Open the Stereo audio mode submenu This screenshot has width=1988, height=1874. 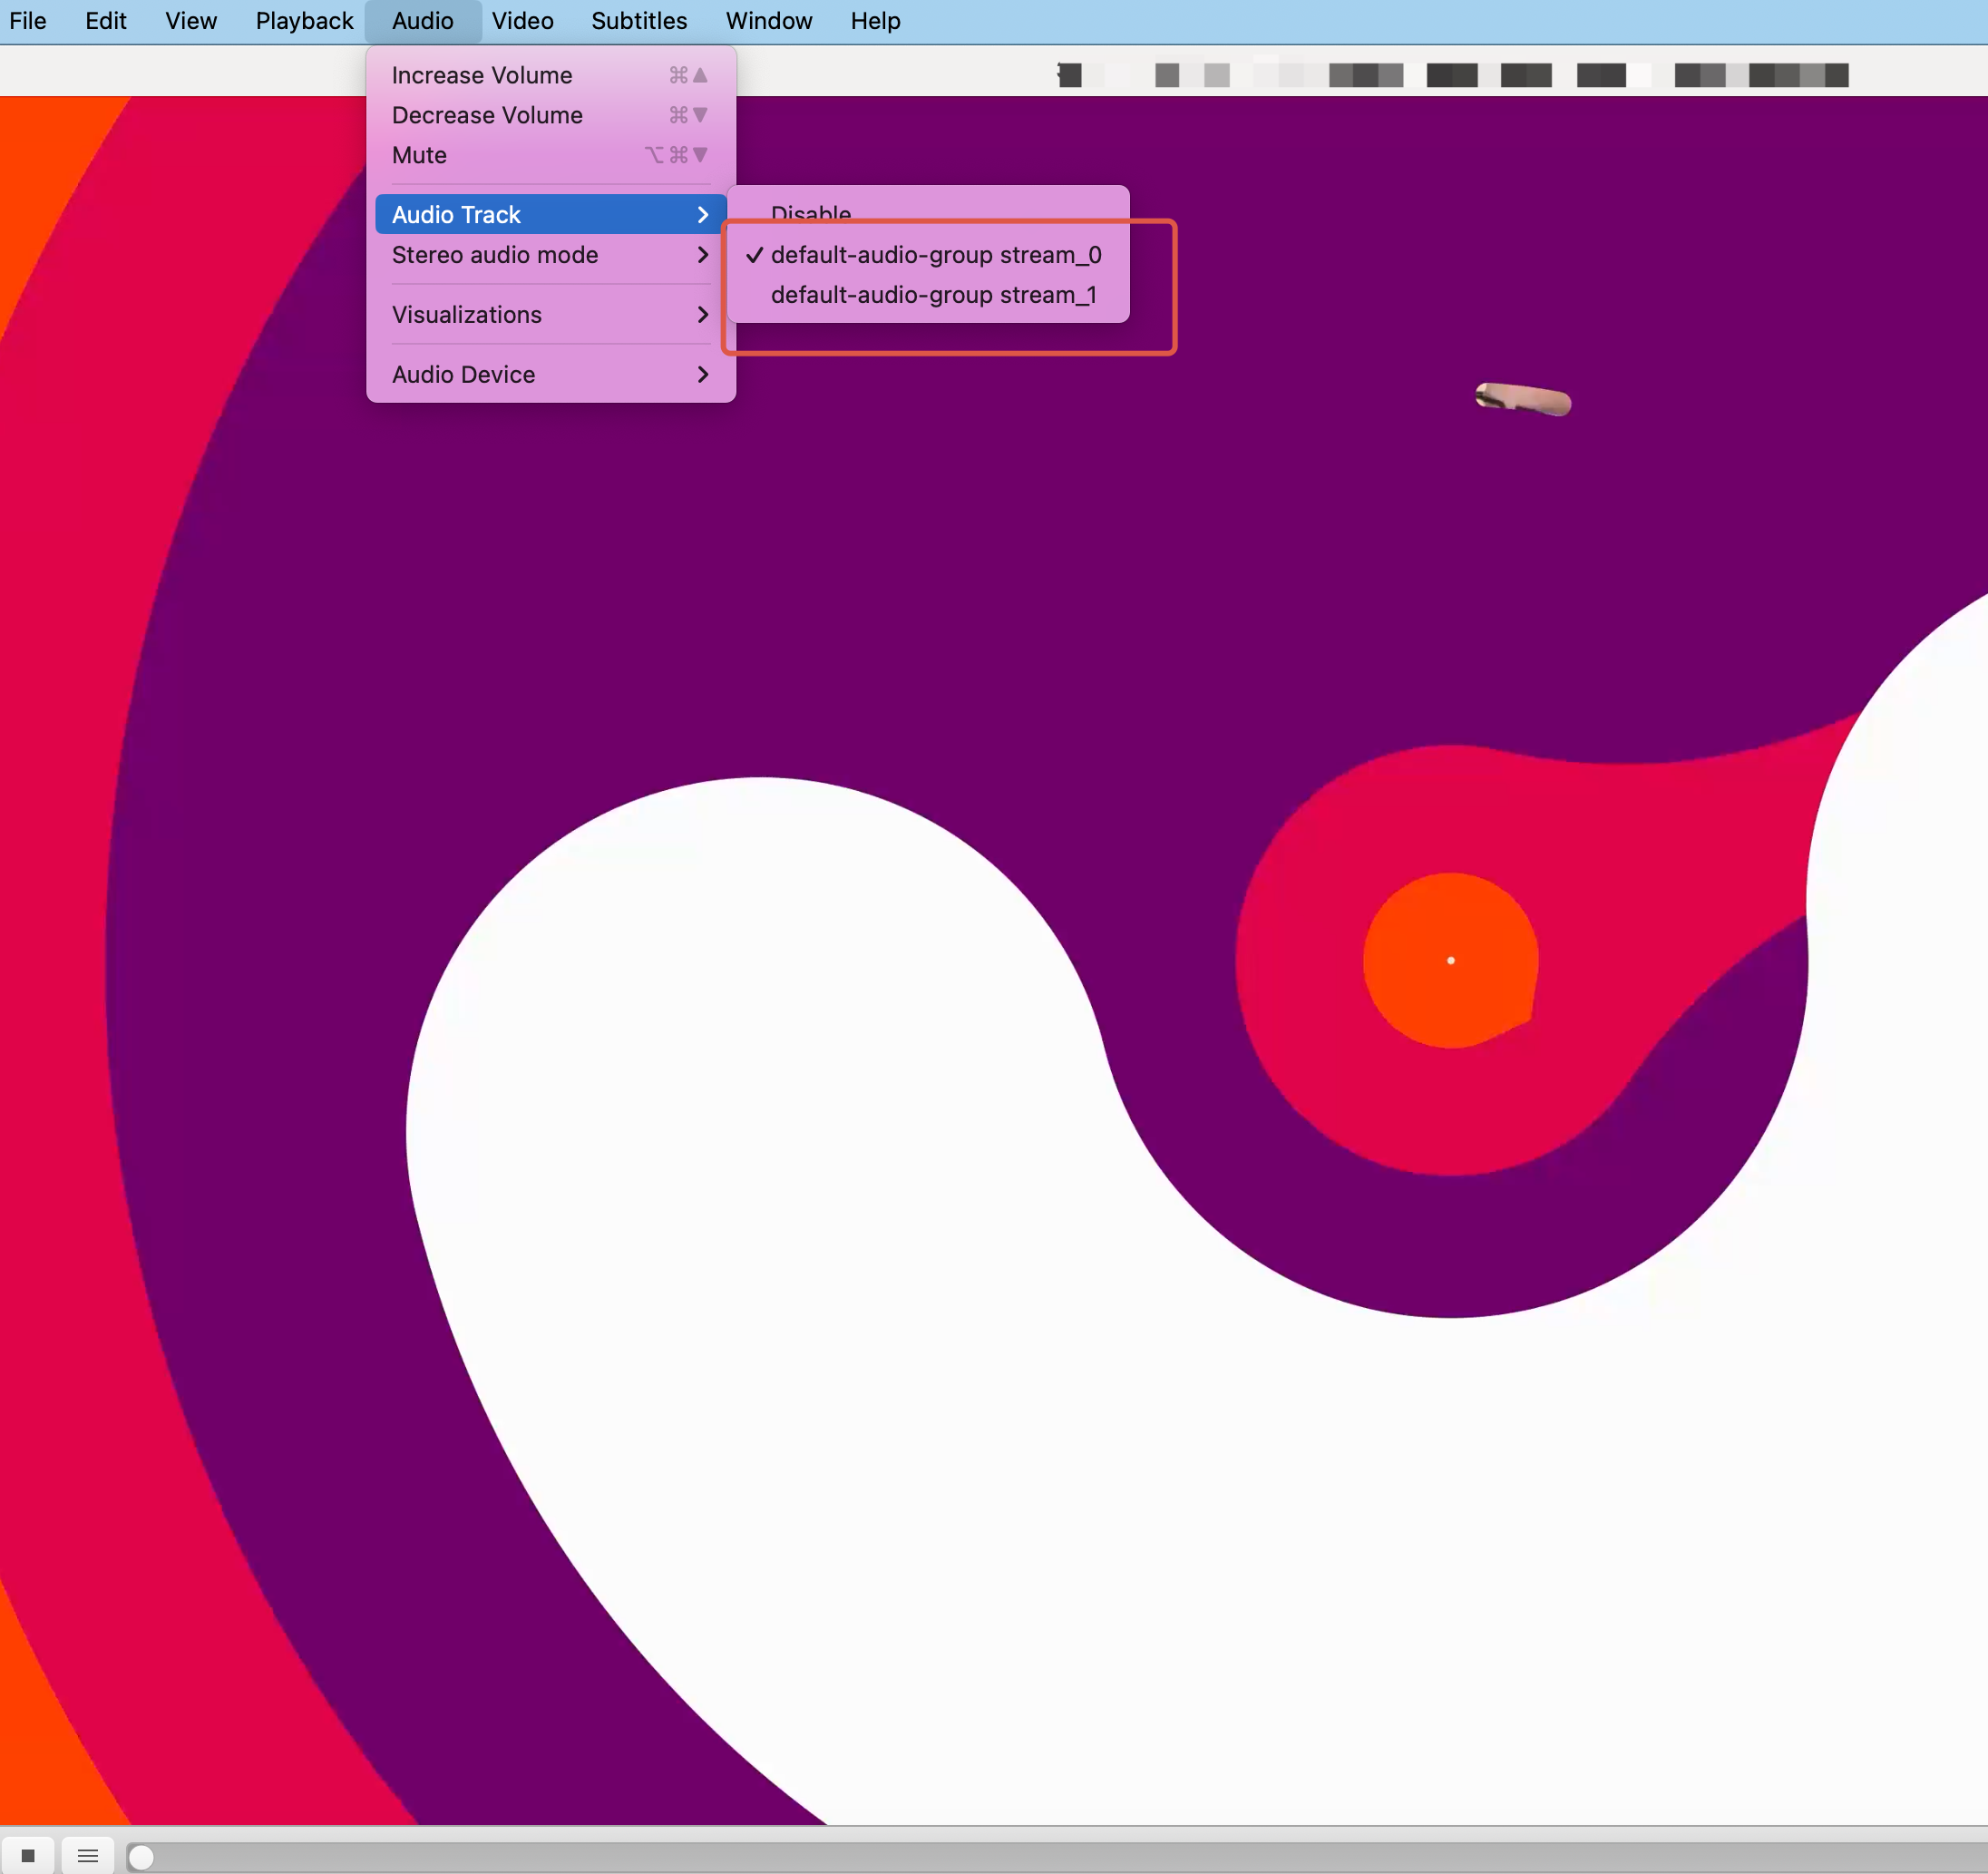[496, 255]
